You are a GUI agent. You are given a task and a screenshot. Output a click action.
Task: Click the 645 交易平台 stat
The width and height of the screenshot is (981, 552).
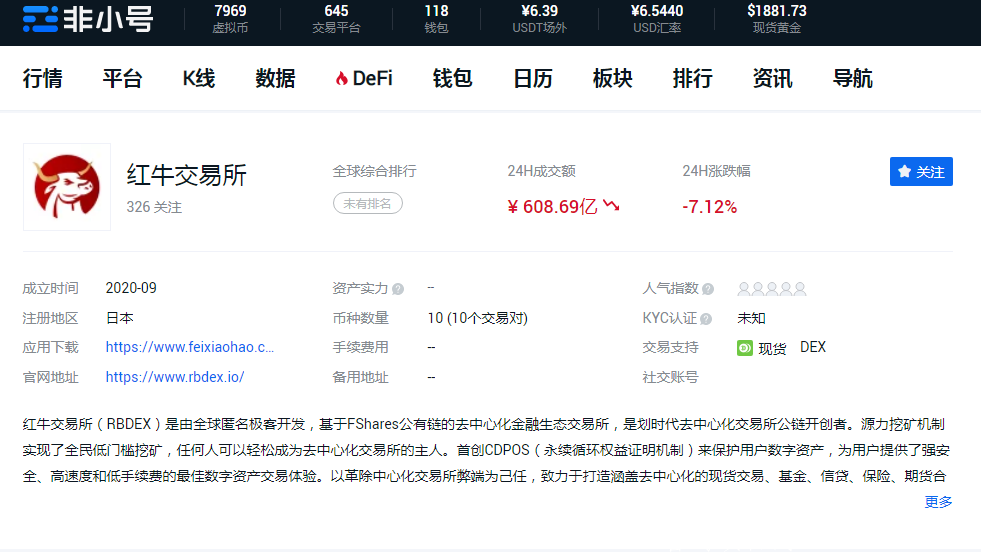tap(337, 19)
